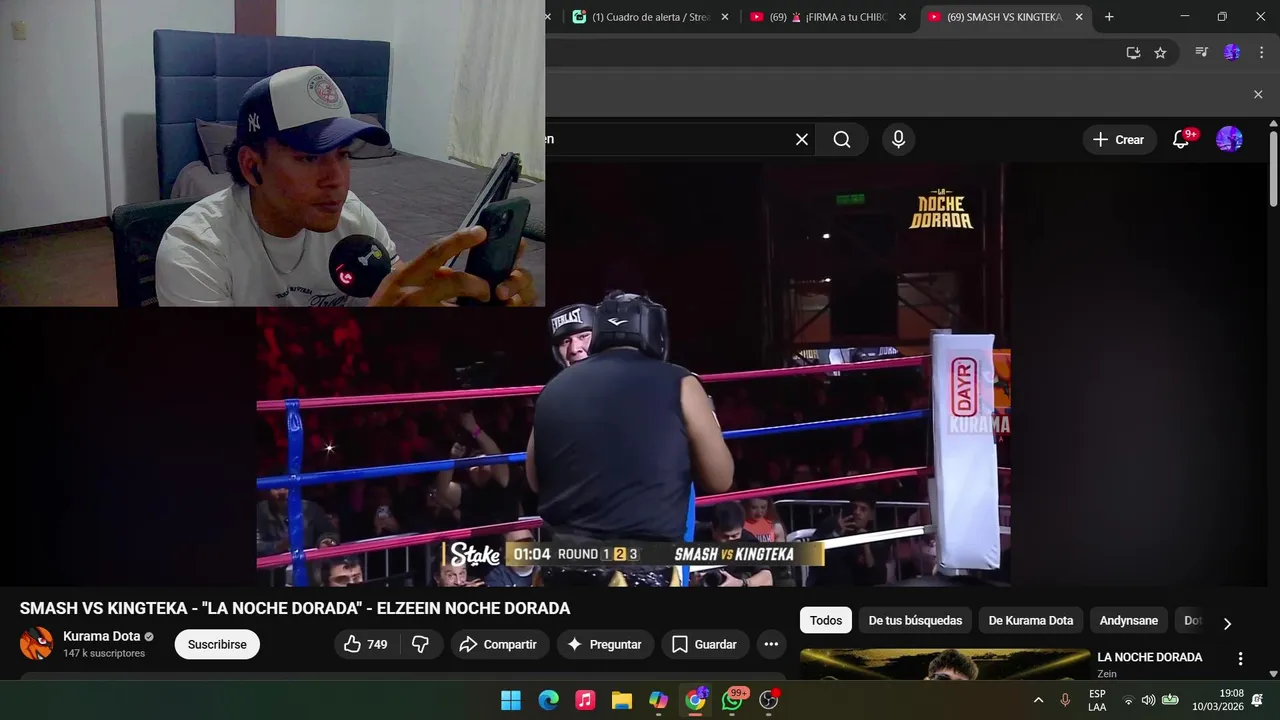Open the Windows Start menu
1280x720 pixels.
[x=511, y=700]
